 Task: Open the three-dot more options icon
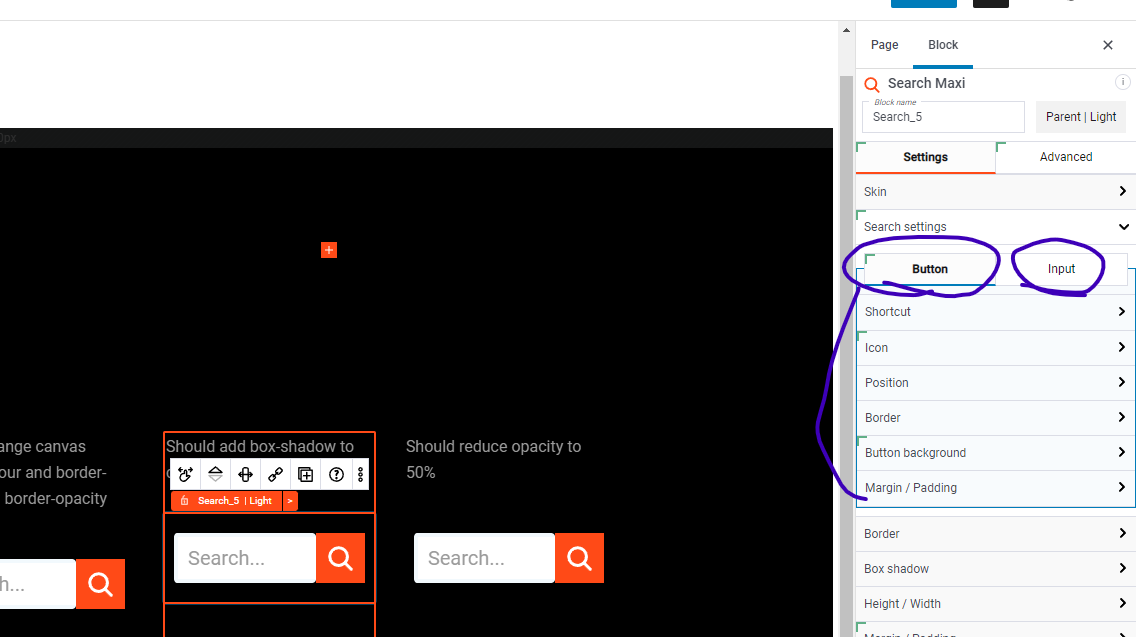pyautogui.click(x=360, y=474)
